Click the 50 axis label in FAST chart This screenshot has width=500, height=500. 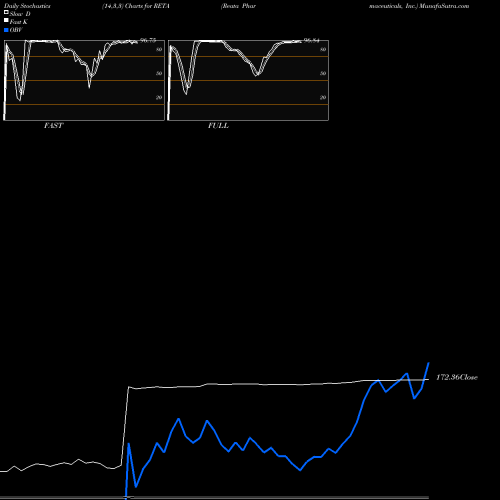pyautogui.click(x=159, y=73)
